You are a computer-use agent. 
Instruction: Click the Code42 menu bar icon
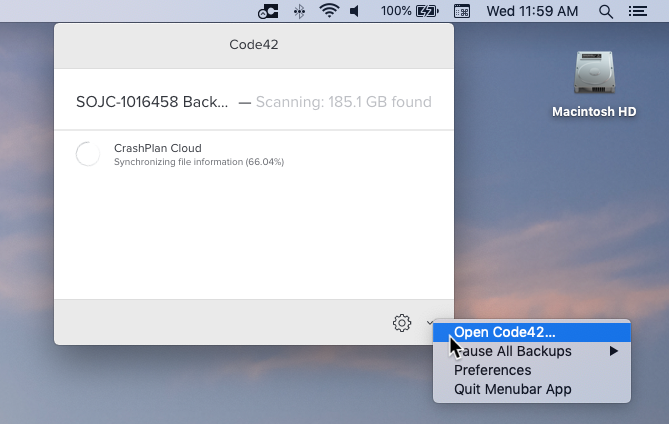click(268, 11)
